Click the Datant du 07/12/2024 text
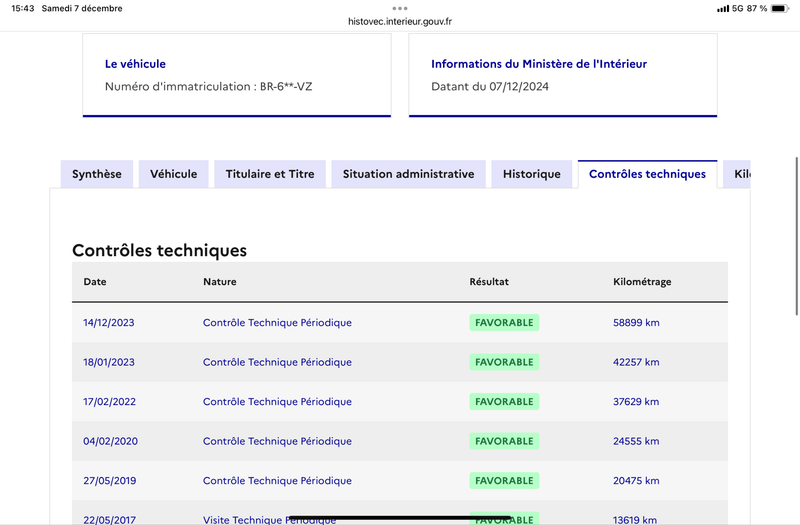 point(490,86)
